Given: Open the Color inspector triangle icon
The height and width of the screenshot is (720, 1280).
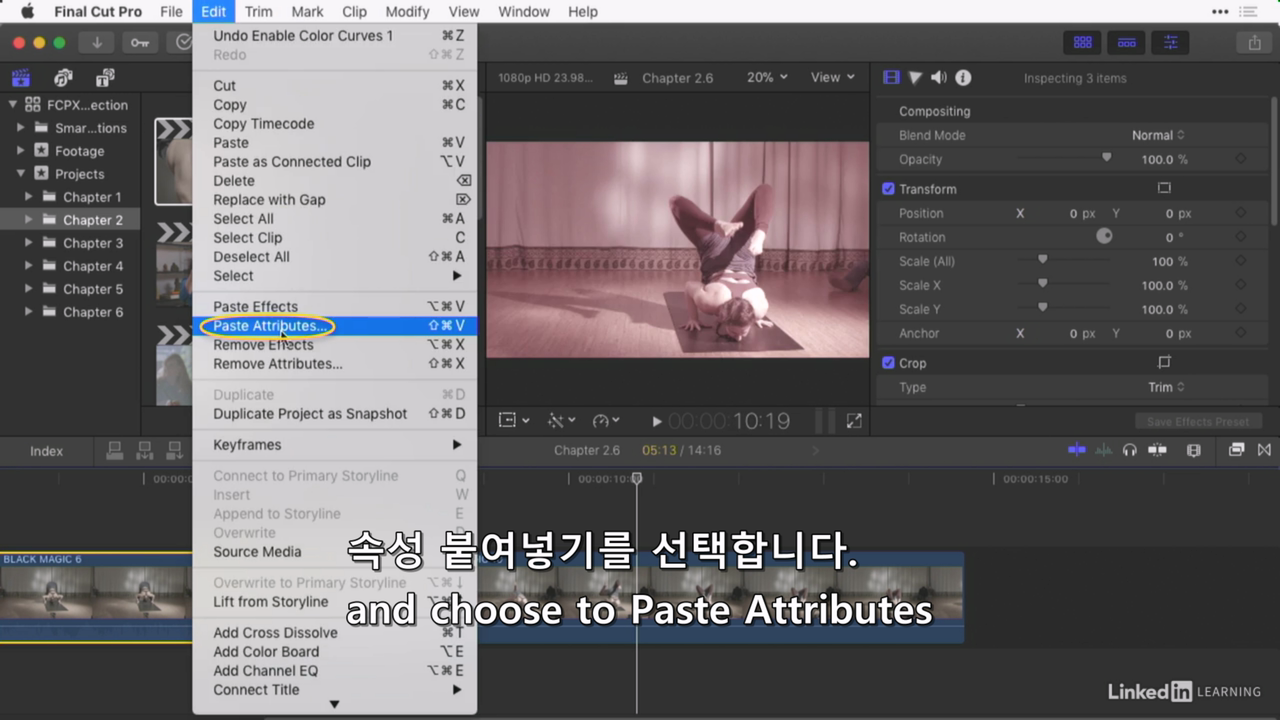Looking at the screenshot, I should tap(915, 78).
